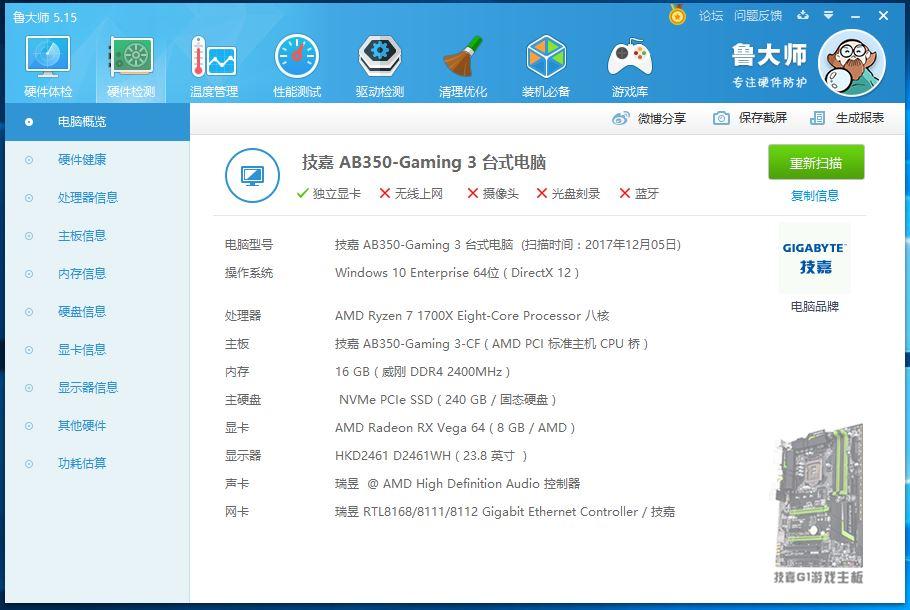Select 硬盘信息 in the sidebar
This screenshot has height=610, width=910.
point(97,312)
